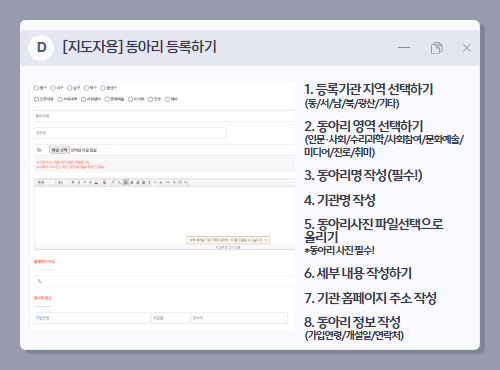The height and width of the screenshot is (370, 500).
Task: Minimize the 동아리 등록하기 window
Action: 404,48
